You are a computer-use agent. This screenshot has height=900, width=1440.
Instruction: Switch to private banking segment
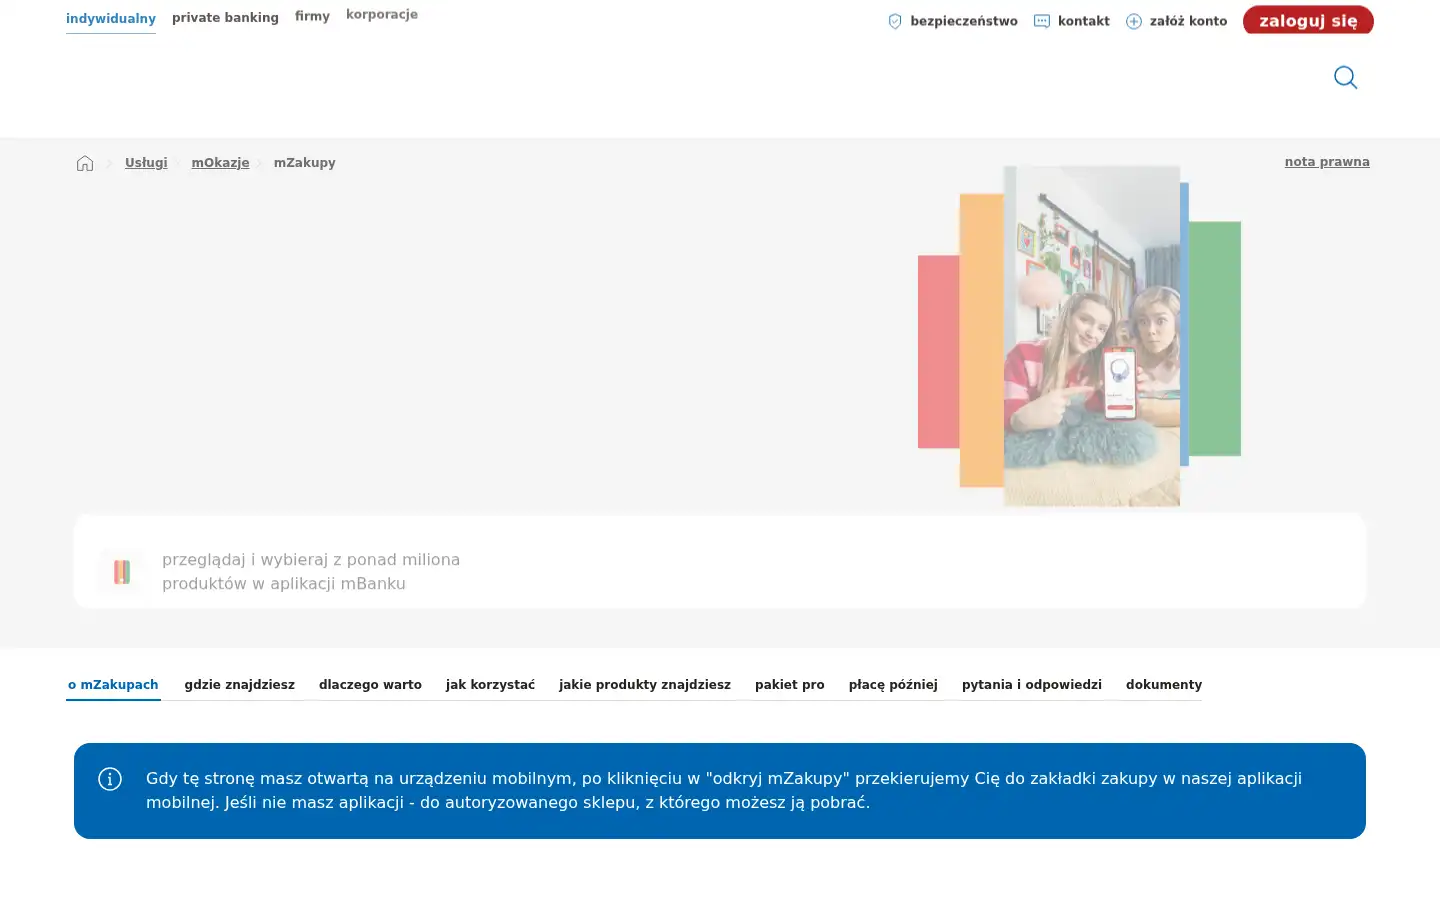[x=225, y=18]
